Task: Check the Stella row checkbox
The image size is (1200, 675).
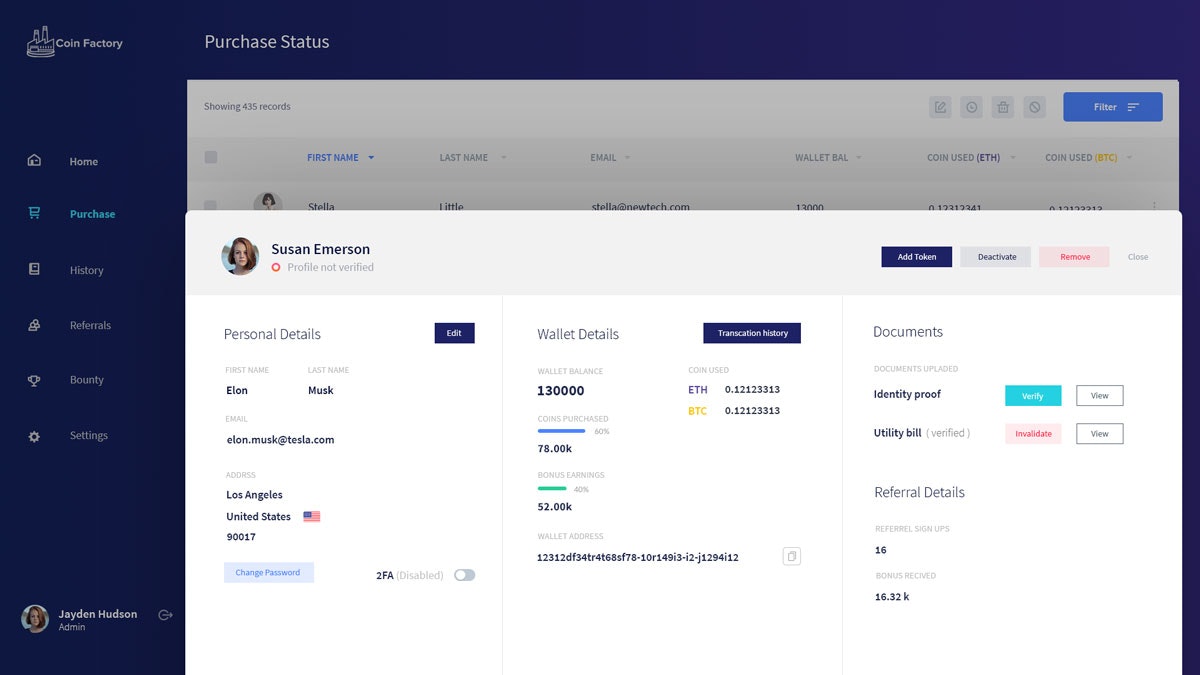Action: pos(210,205)
